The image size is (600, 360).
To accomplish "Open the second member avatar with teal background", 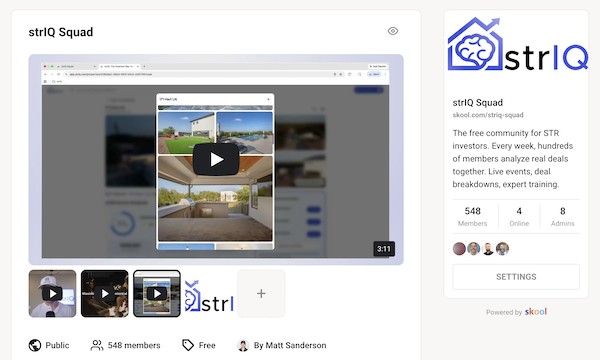I will point(474,249).
